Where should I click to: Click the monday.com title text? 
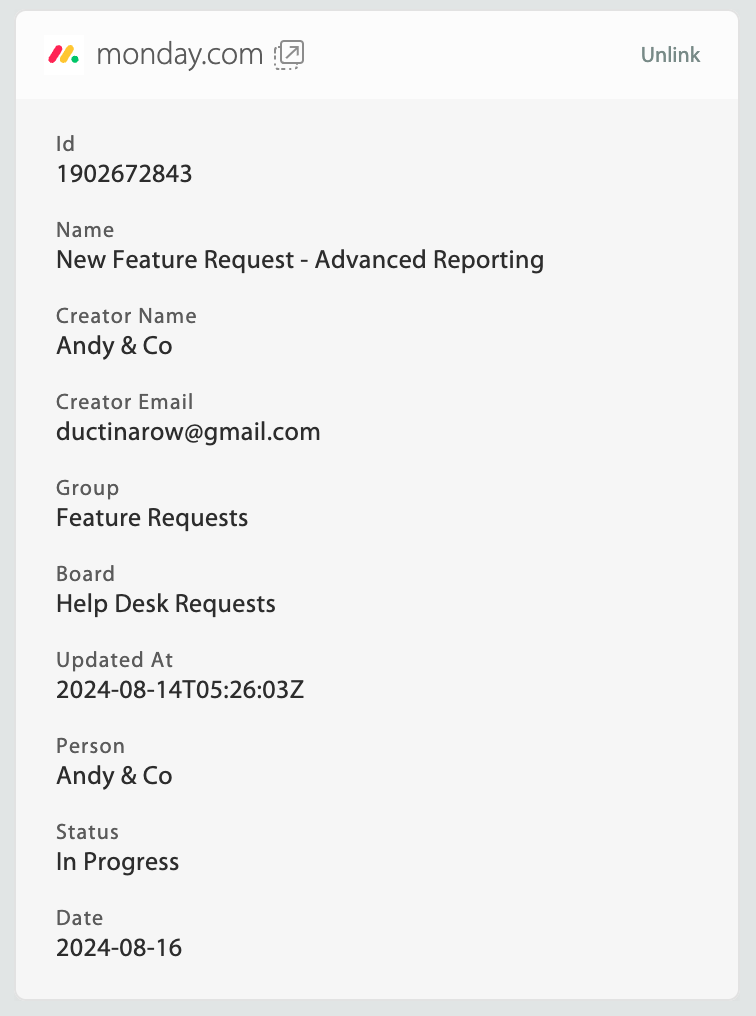179,55
